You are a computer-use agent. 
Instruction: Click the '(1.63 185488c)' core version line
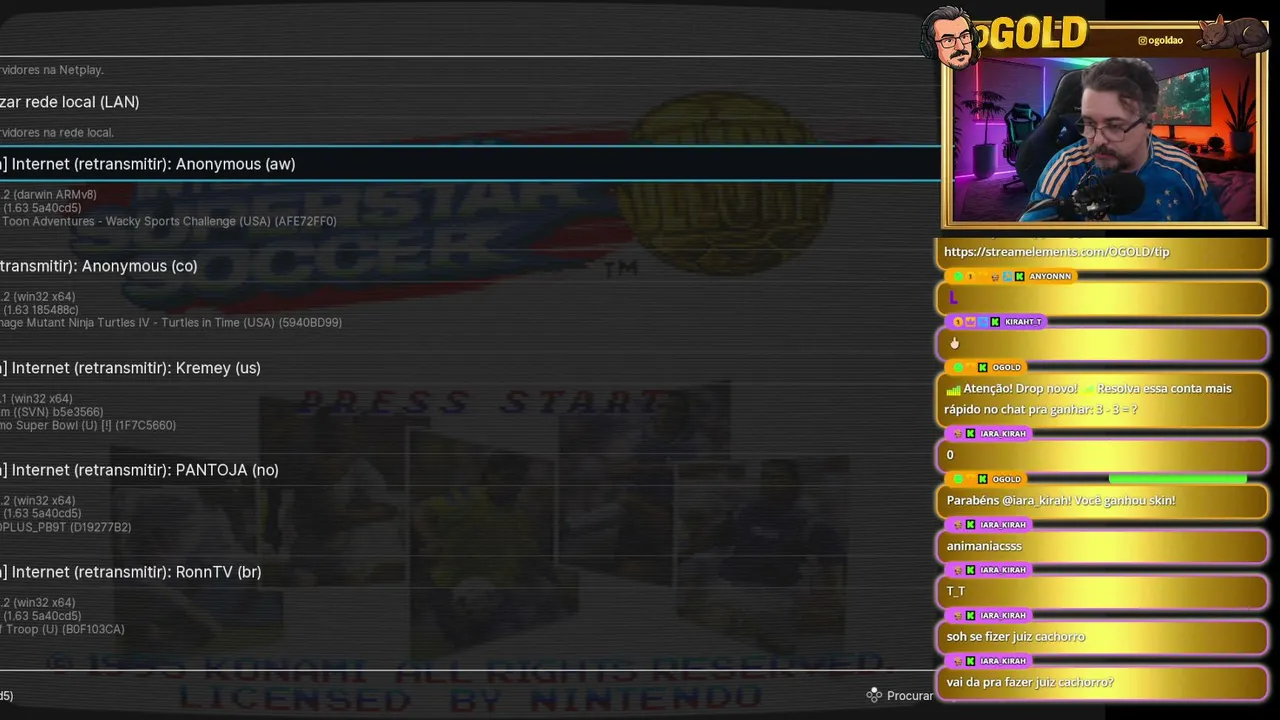40,310
